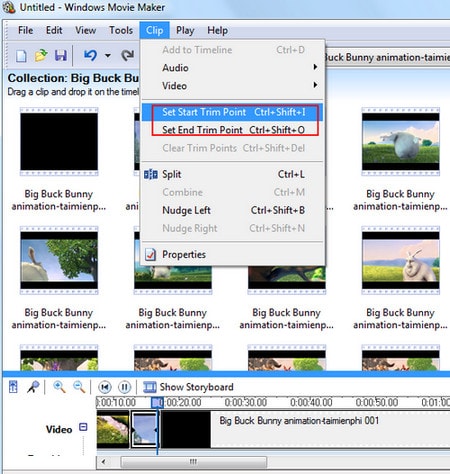Screen dimensions: 450x474
Task: Pause timeline playback
Action: tap(125, 387)
